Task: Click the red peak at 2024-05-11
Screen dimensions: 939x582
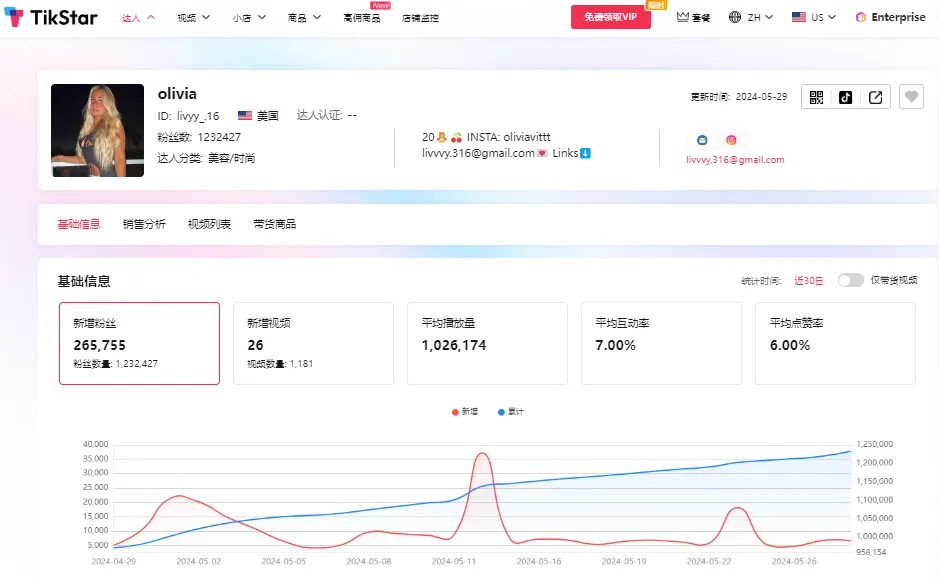Action: 482,454
